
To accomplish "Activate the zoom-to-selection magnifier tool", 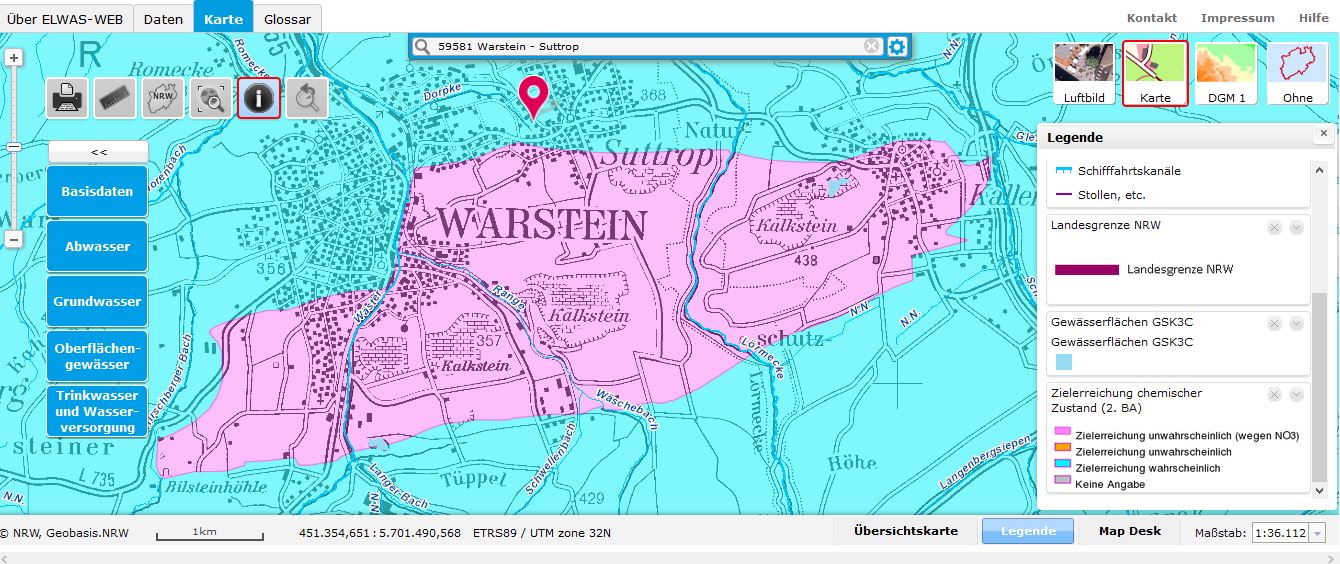I will tap(211, 98).
